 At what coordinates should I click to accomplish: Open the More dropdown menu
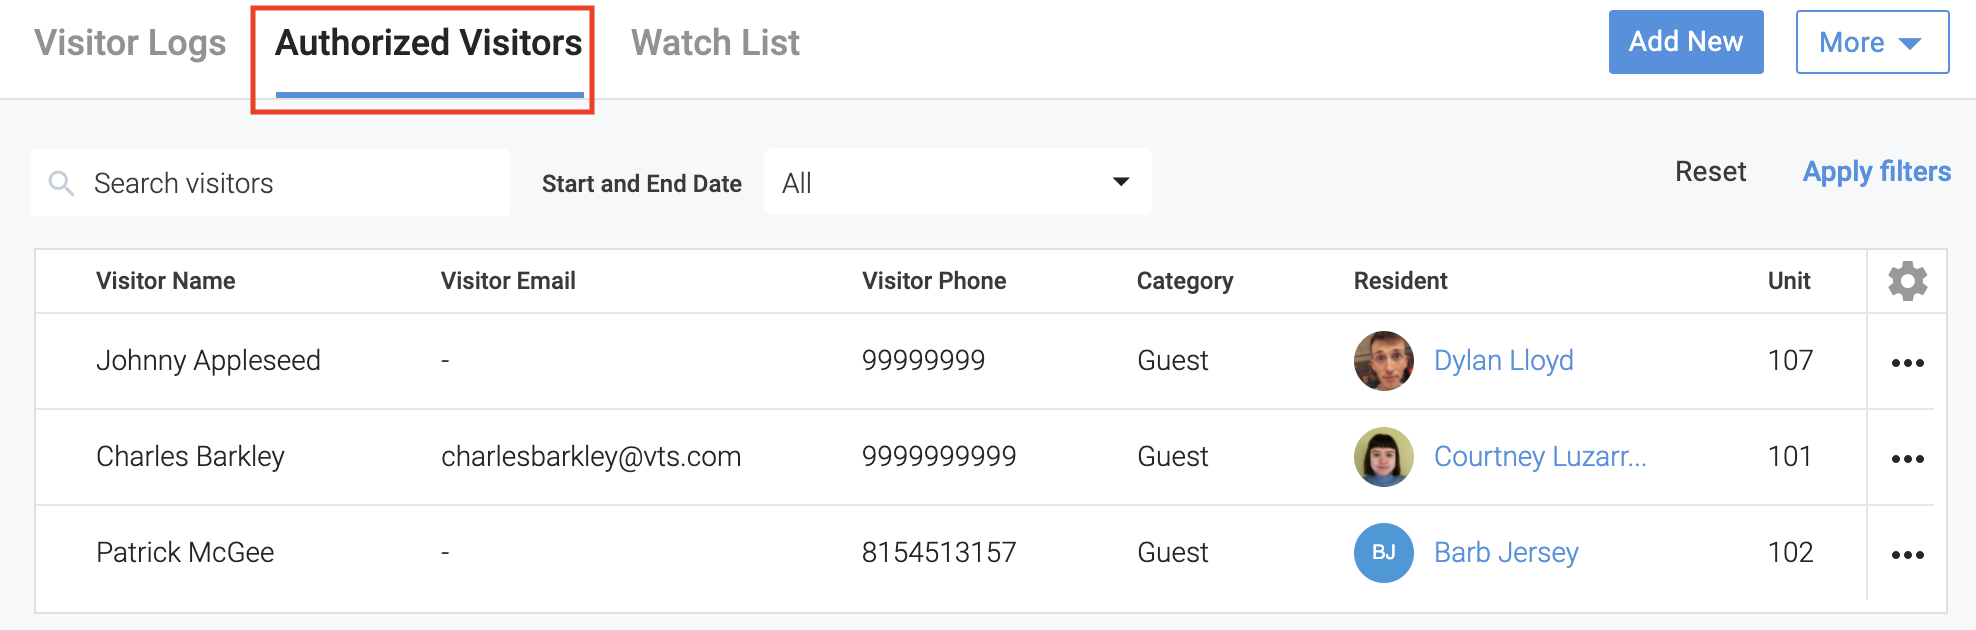[1871, 42]
